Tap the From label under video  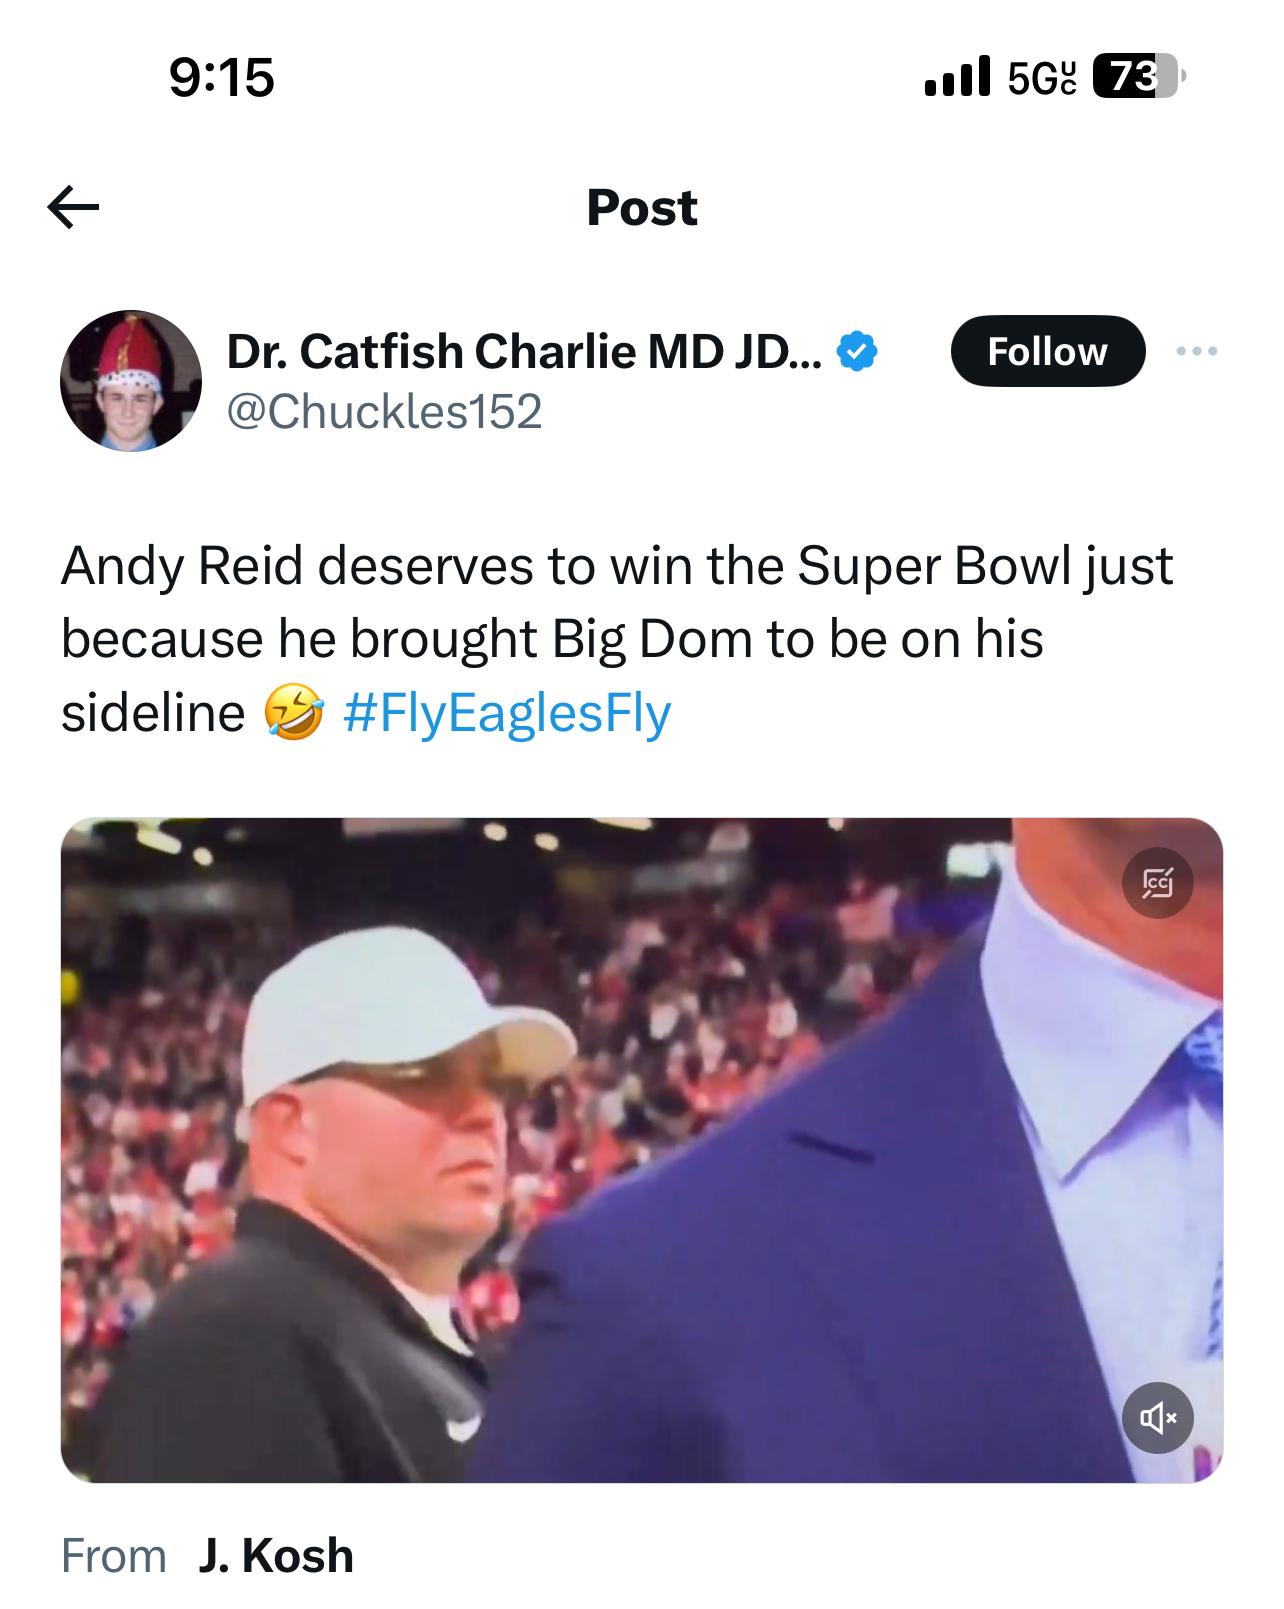click(x=114, y=1556)
